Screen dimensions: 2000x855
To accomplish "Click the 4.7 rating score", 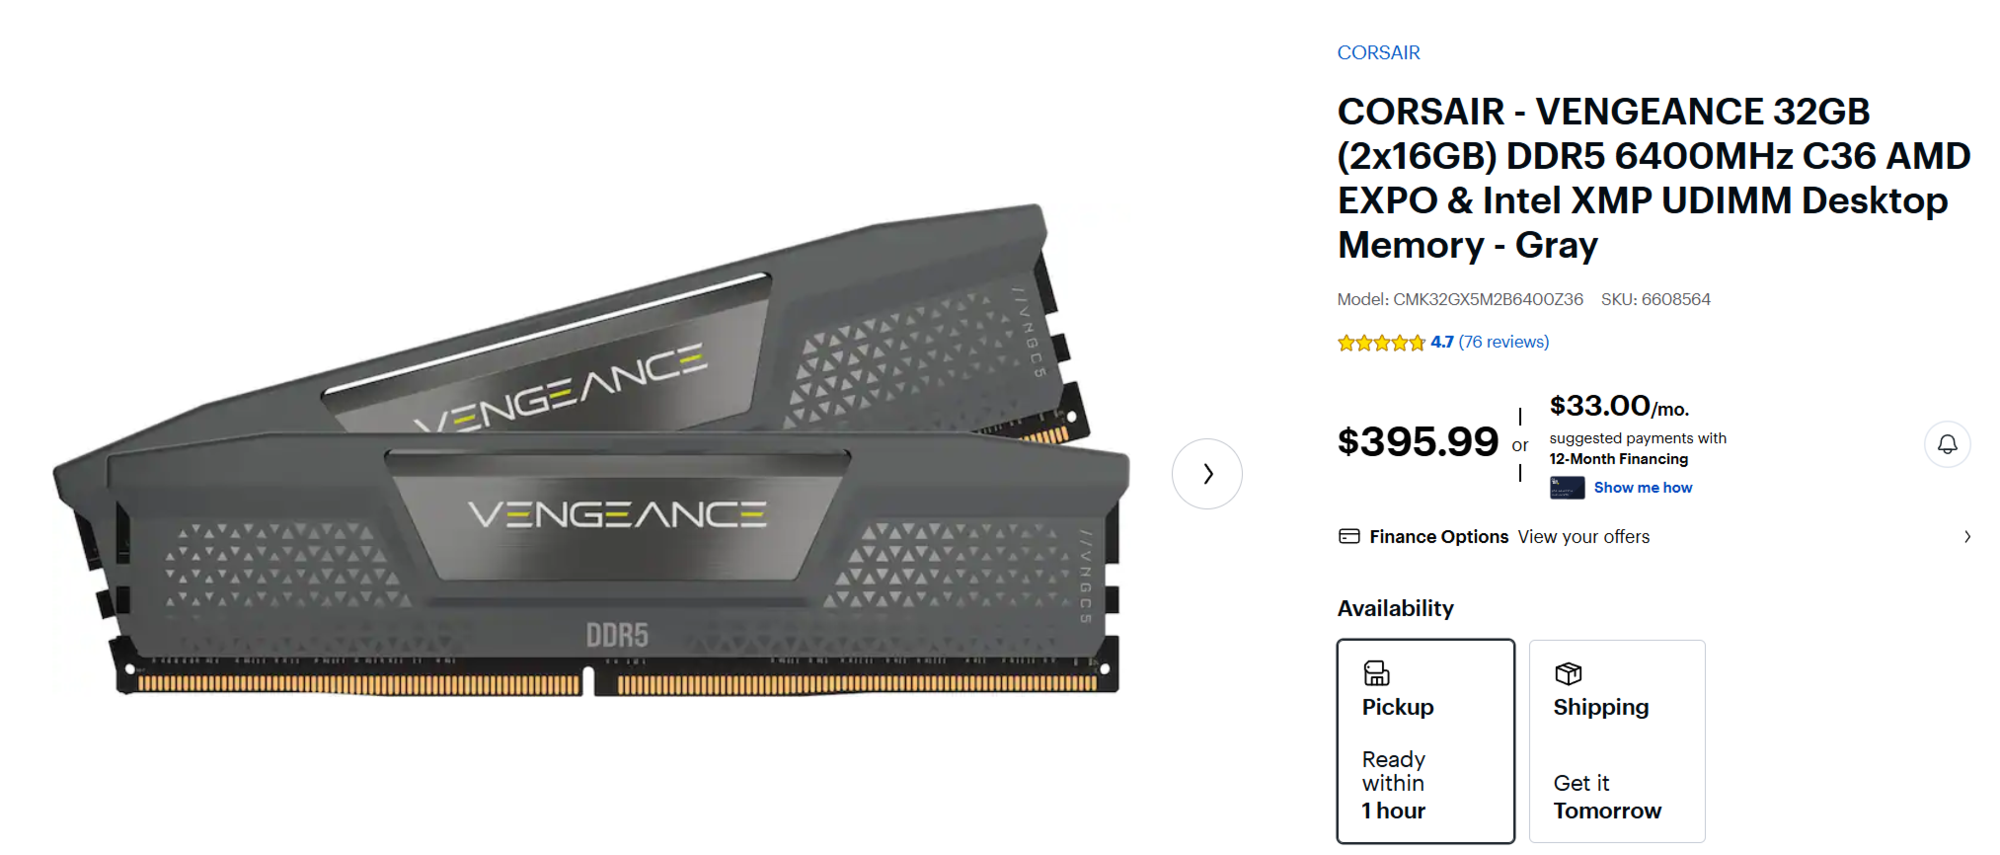I will click(x=1441, y=342).
